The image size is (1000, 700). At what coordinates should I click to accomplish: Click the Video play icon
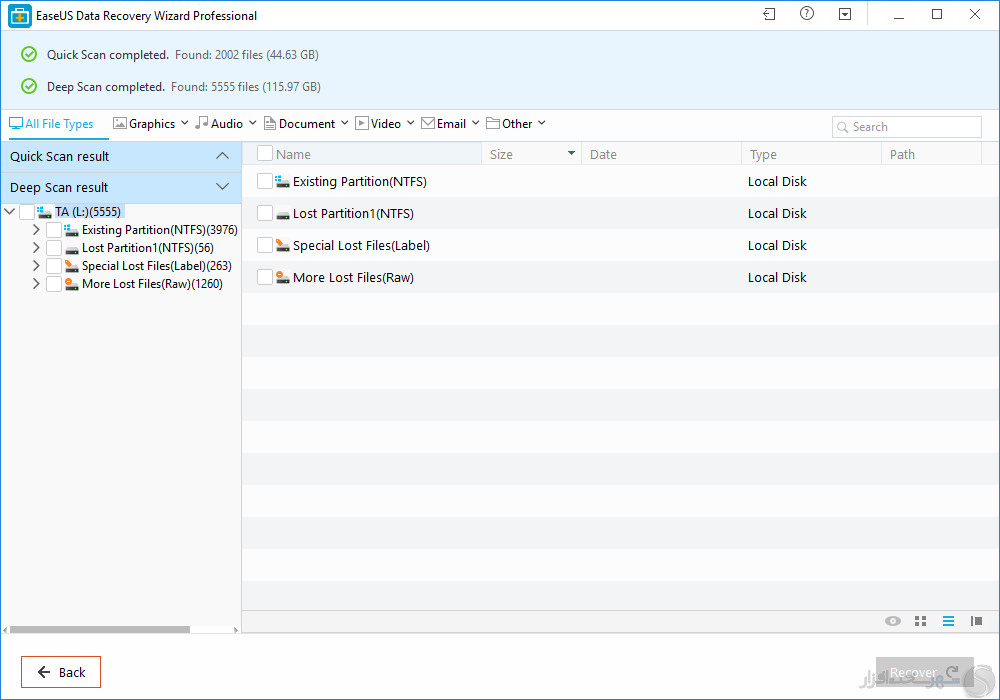click(362, 123)
